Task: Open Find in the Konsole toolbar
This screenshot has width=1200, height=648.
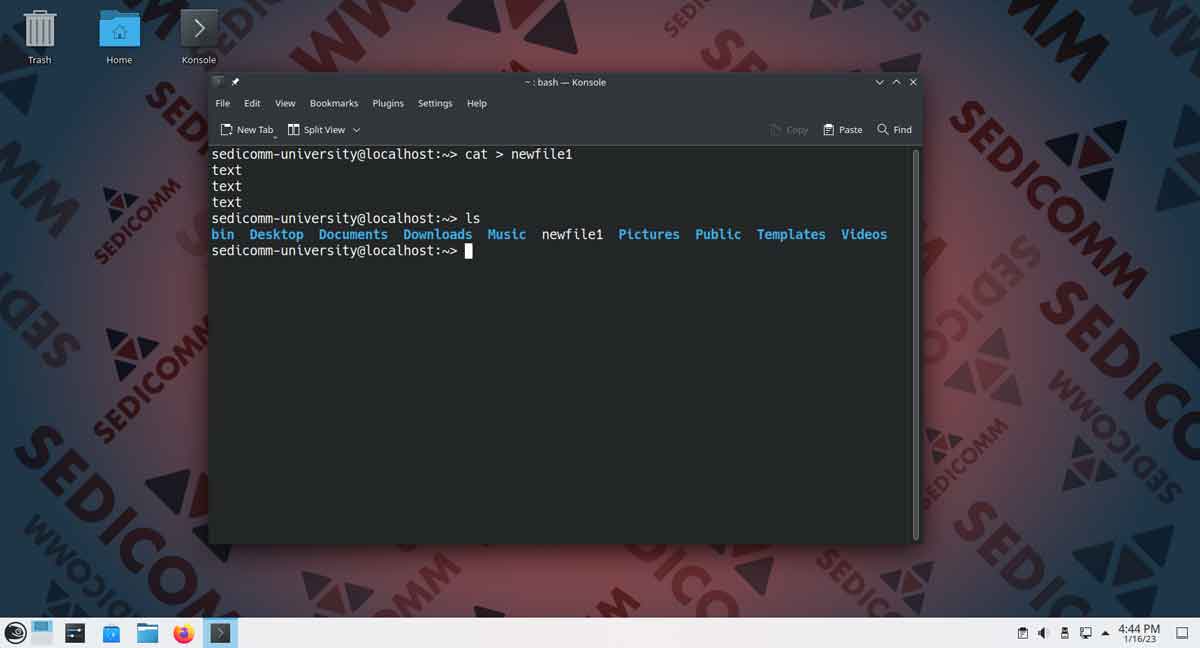Action: tap(893, 129)
